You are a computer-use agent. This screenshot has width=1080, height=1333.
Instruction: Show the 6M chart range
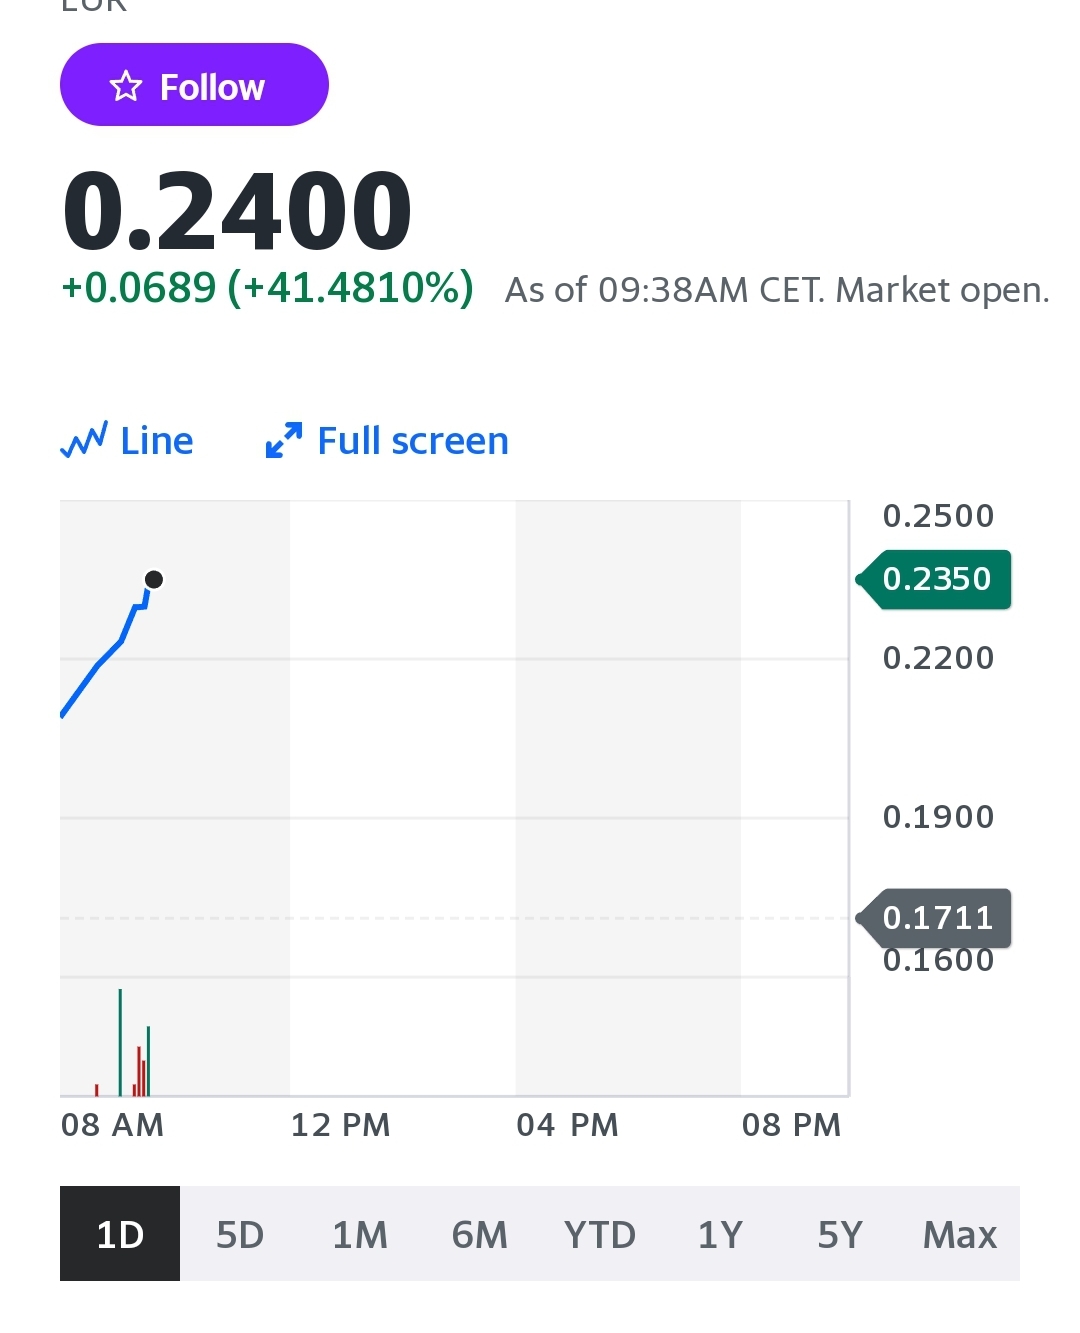[x=480, y=1234]
